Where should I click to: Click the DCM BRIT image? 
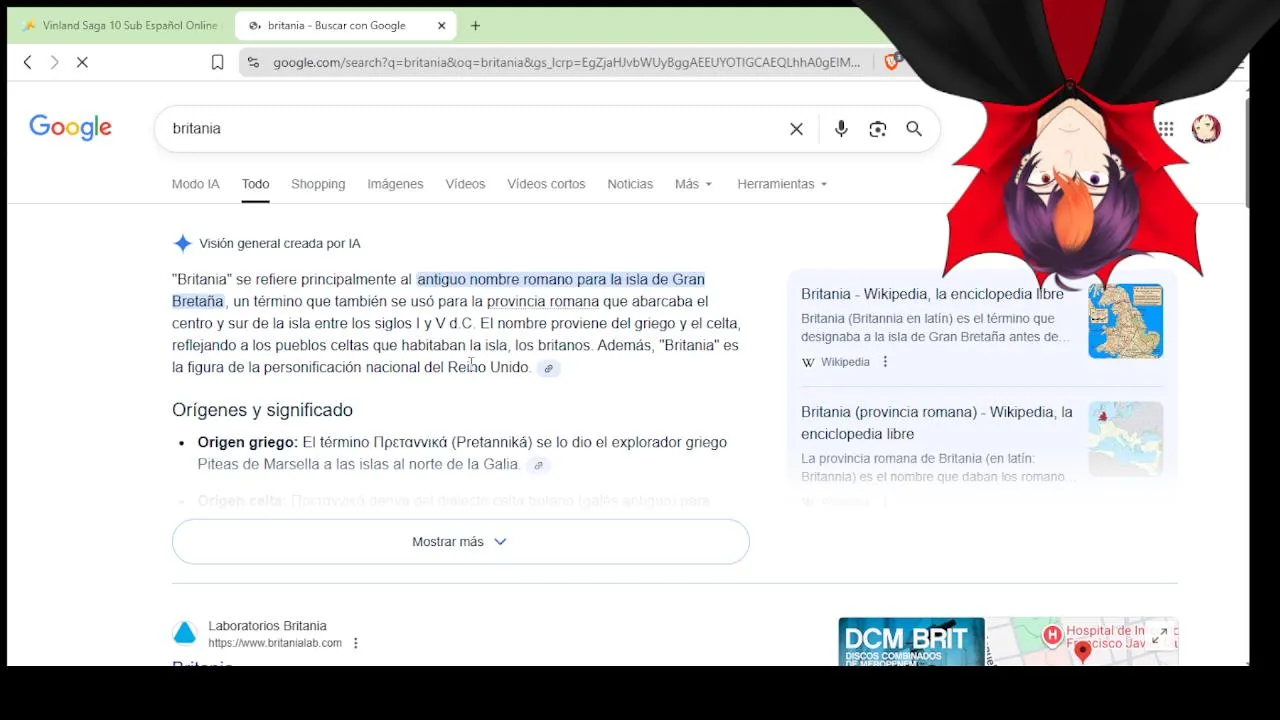point(911,641)
